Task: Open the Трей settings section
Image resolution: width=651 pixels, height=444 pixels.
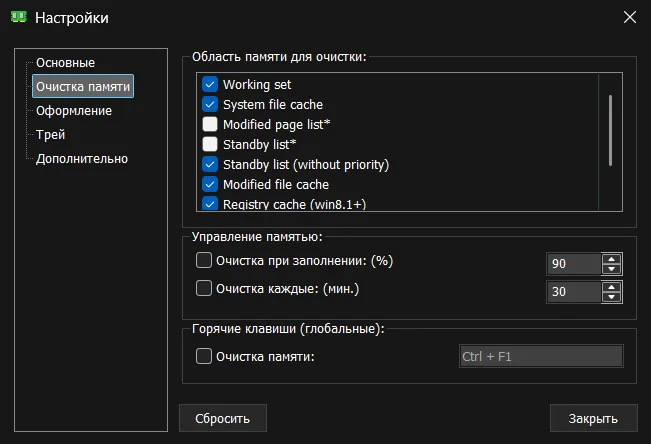Action: coord(51,135)
